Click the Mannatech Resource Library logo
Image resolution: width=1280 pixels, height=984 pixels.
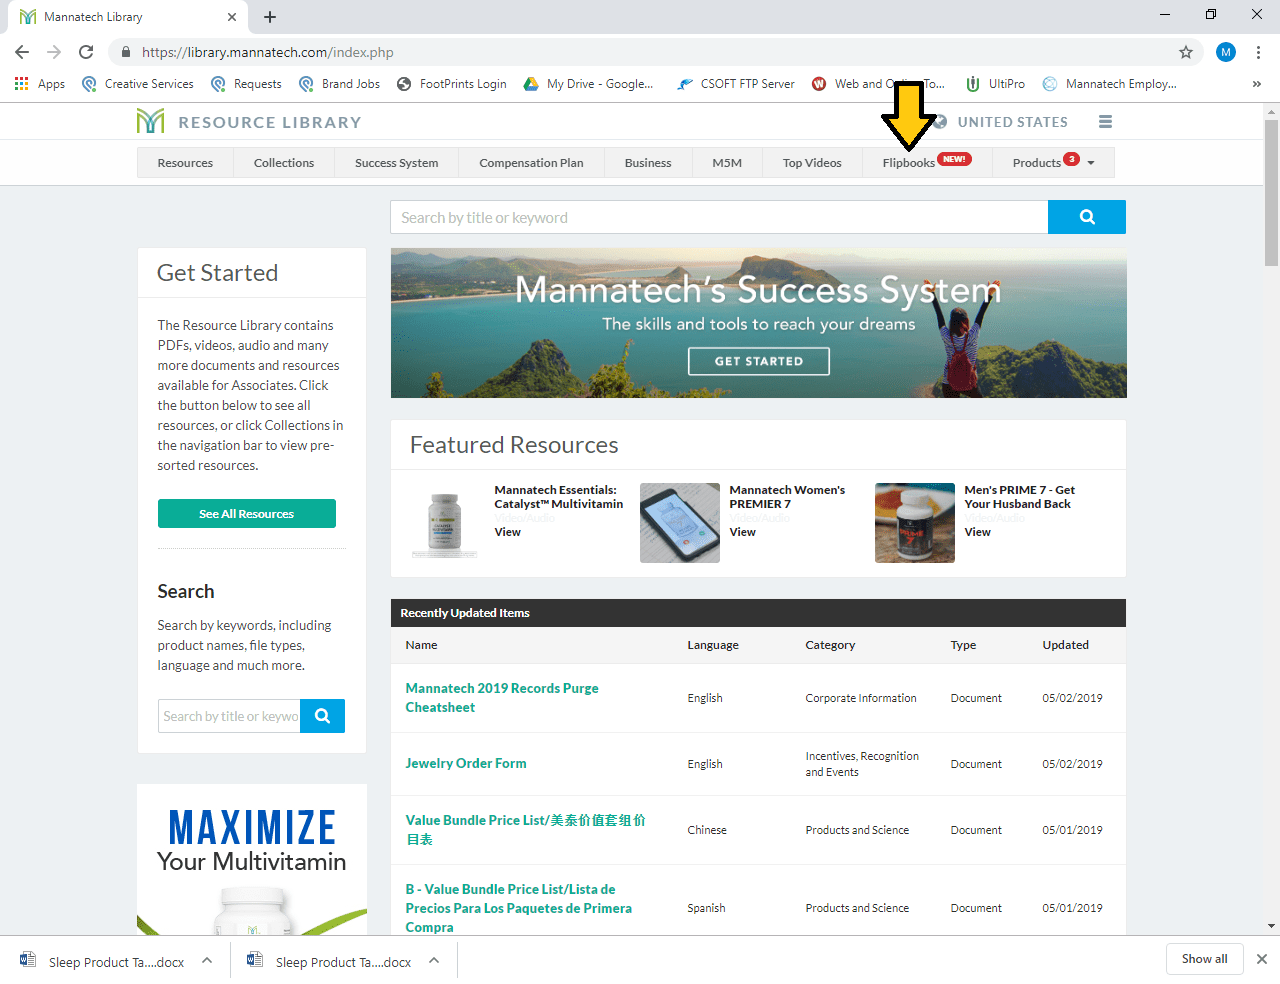click(249, 122)
